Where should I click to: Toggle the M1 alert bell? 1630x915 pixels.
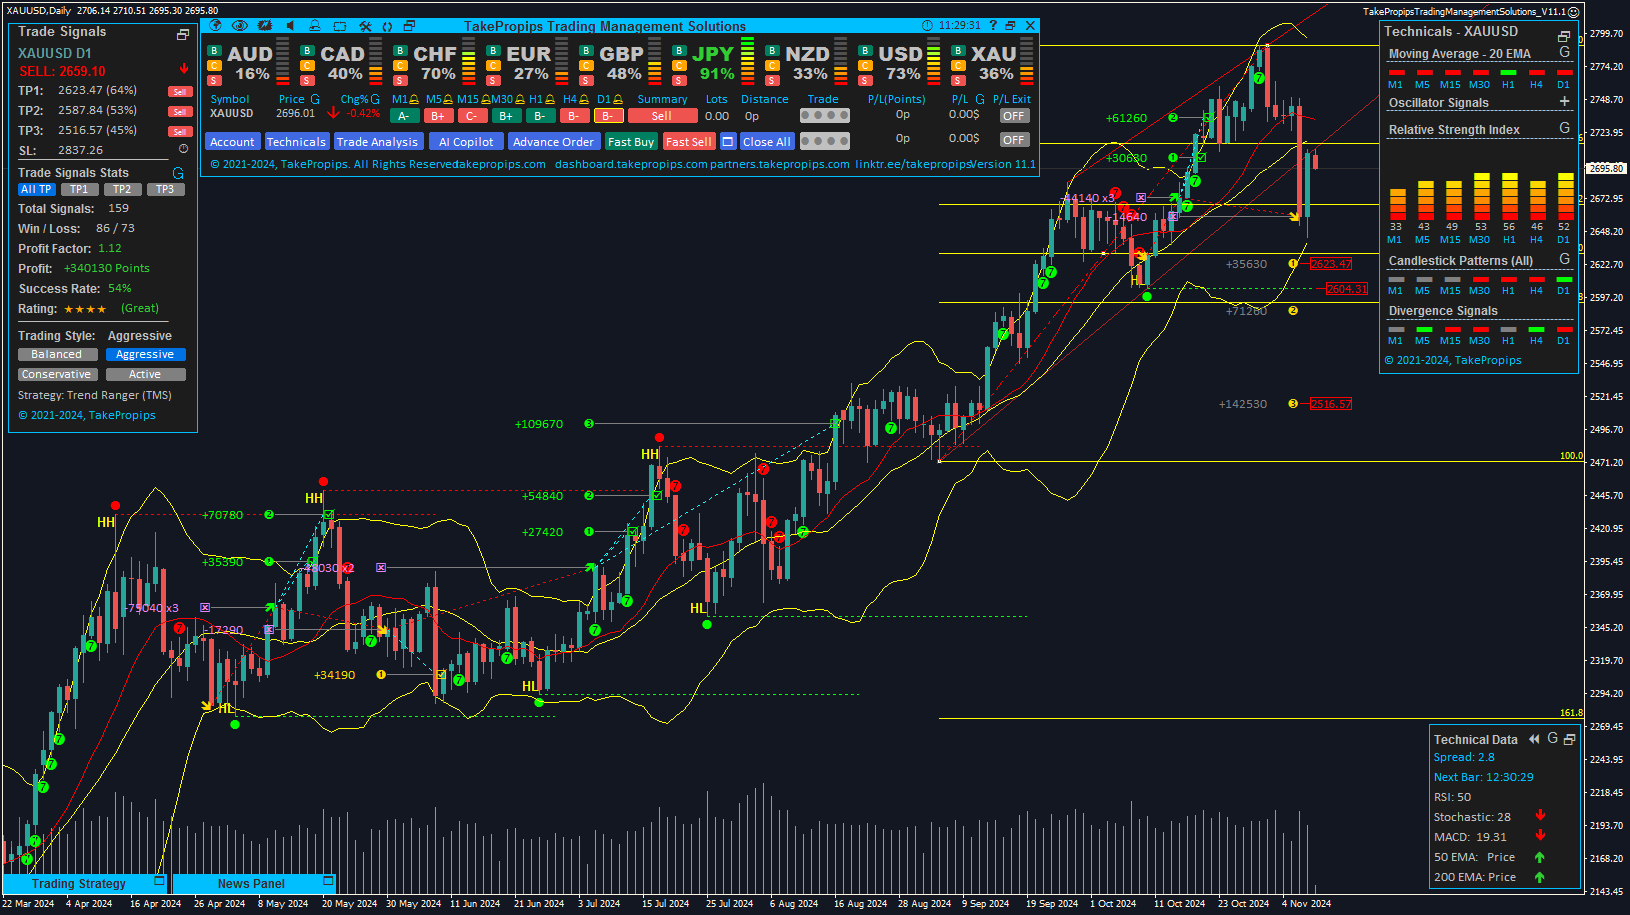point(415,99)
